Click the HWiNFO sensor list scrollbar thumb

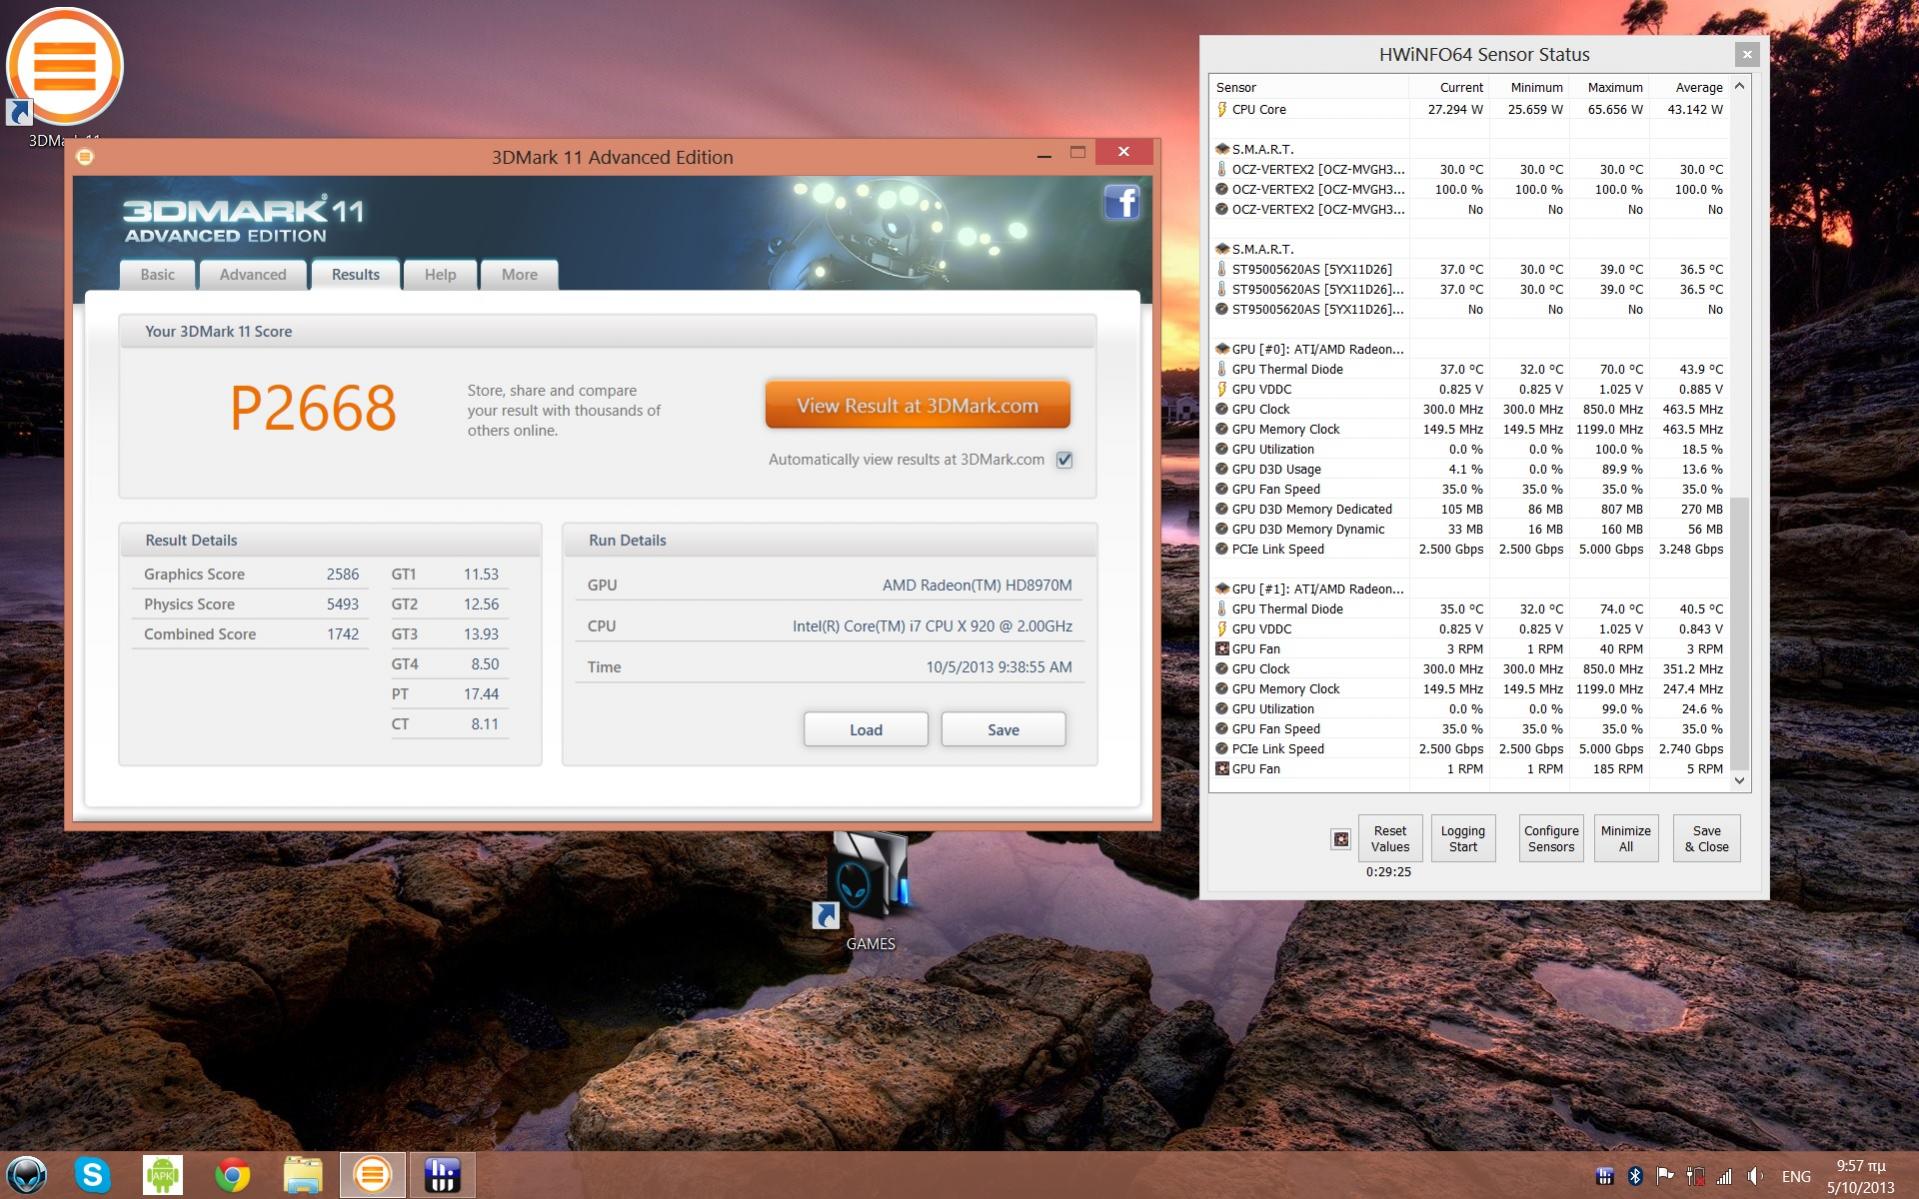(x=1740, y=632)
